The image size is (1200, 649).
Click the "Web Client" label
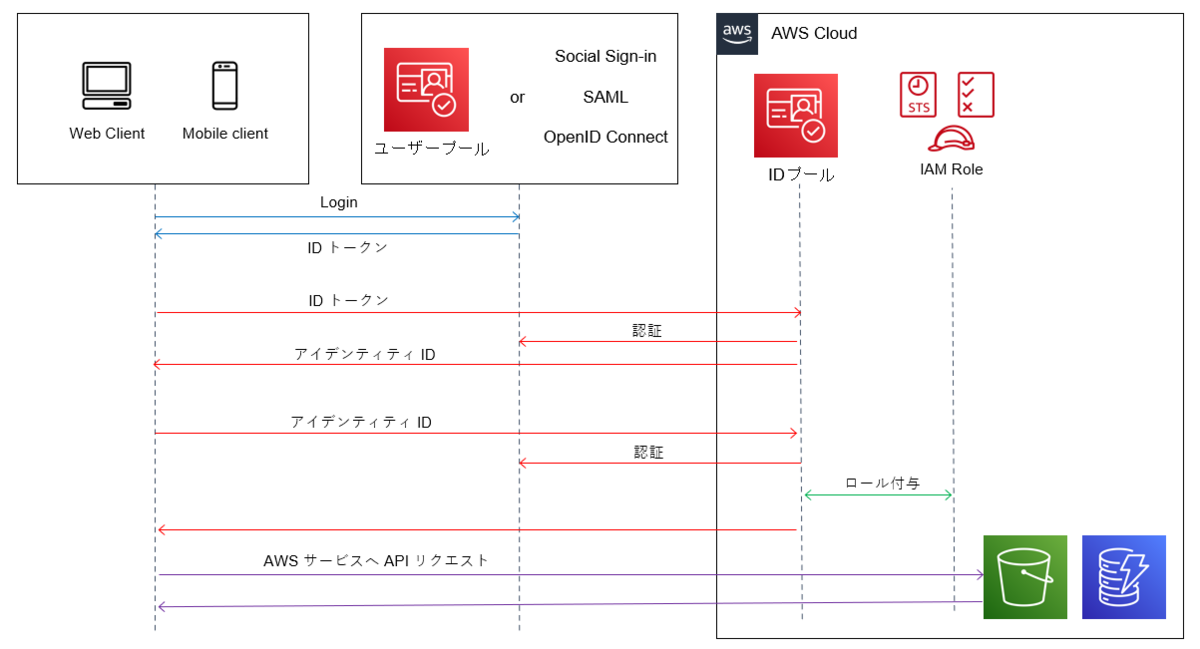(107, 133)
